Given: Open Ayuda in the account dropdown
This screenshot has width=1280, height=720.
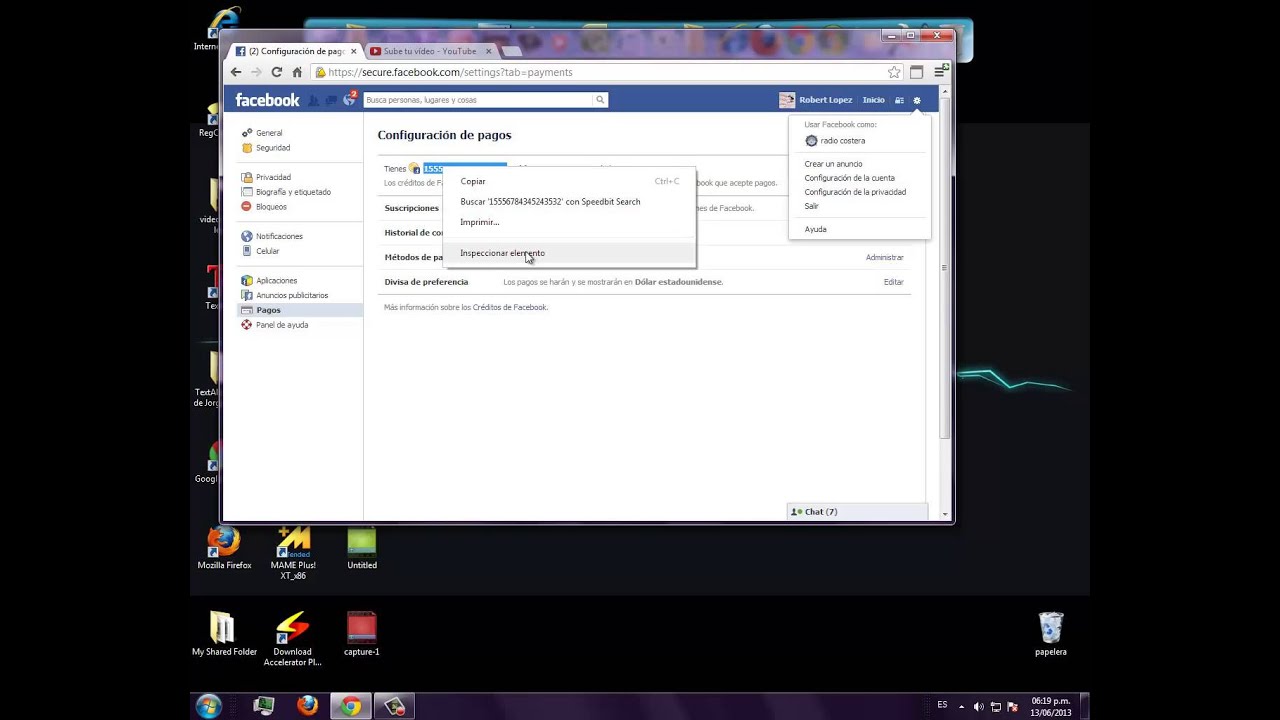Looking at the screenshot, I should tap(815, 229).
